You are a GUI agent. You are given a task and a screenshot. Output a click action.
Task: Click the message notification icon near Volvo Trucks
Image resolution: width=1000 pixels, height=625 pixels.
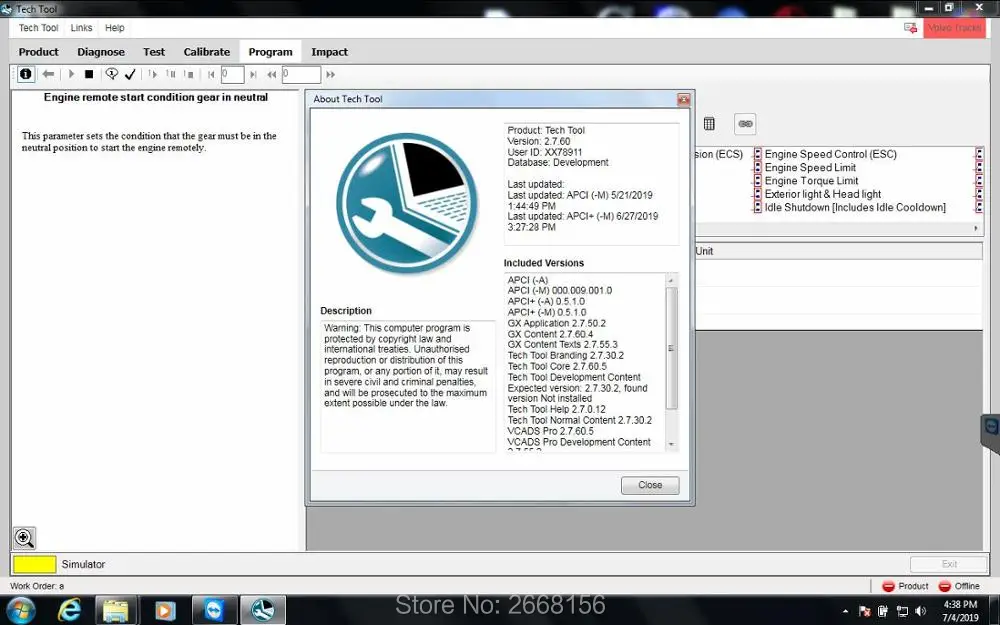click(910, 28)
